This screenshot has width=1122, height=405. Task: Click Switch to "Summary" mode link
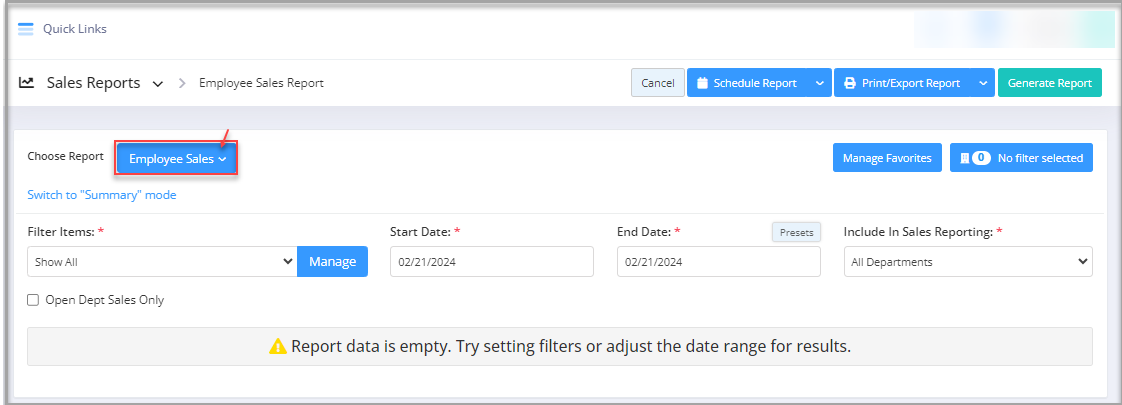coord(102,195)
